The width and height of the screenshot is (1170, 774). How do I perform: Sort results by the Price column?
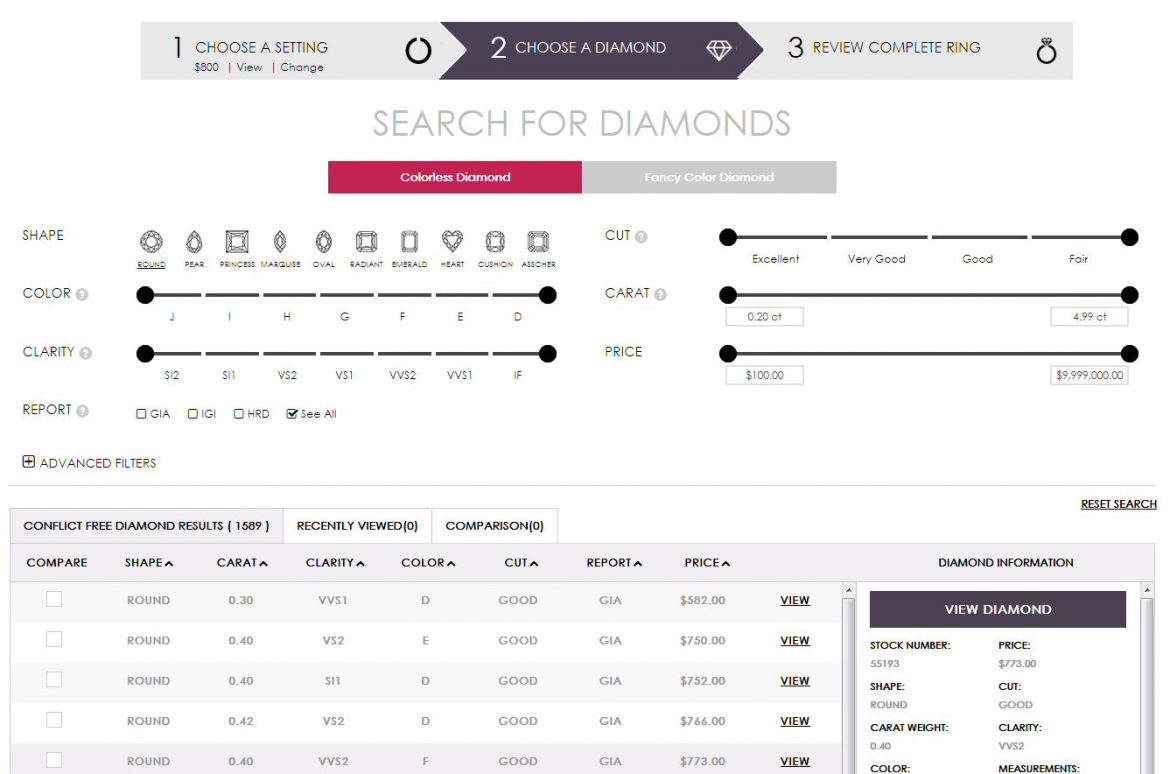(x=705, y=562)
